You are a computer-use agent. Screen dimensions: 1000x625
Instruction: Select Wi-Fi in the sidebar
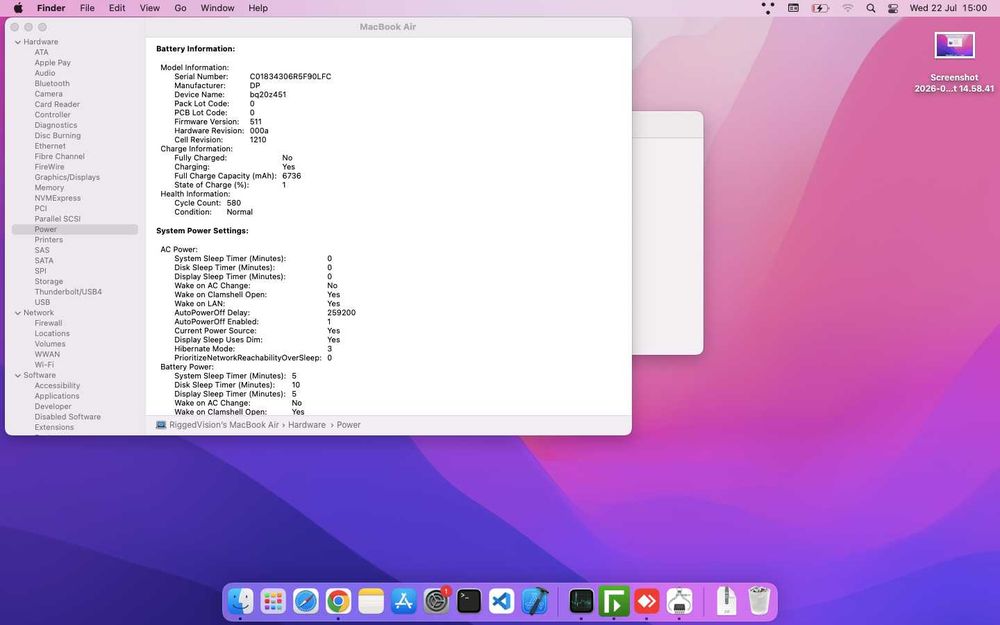pos(44,365)
